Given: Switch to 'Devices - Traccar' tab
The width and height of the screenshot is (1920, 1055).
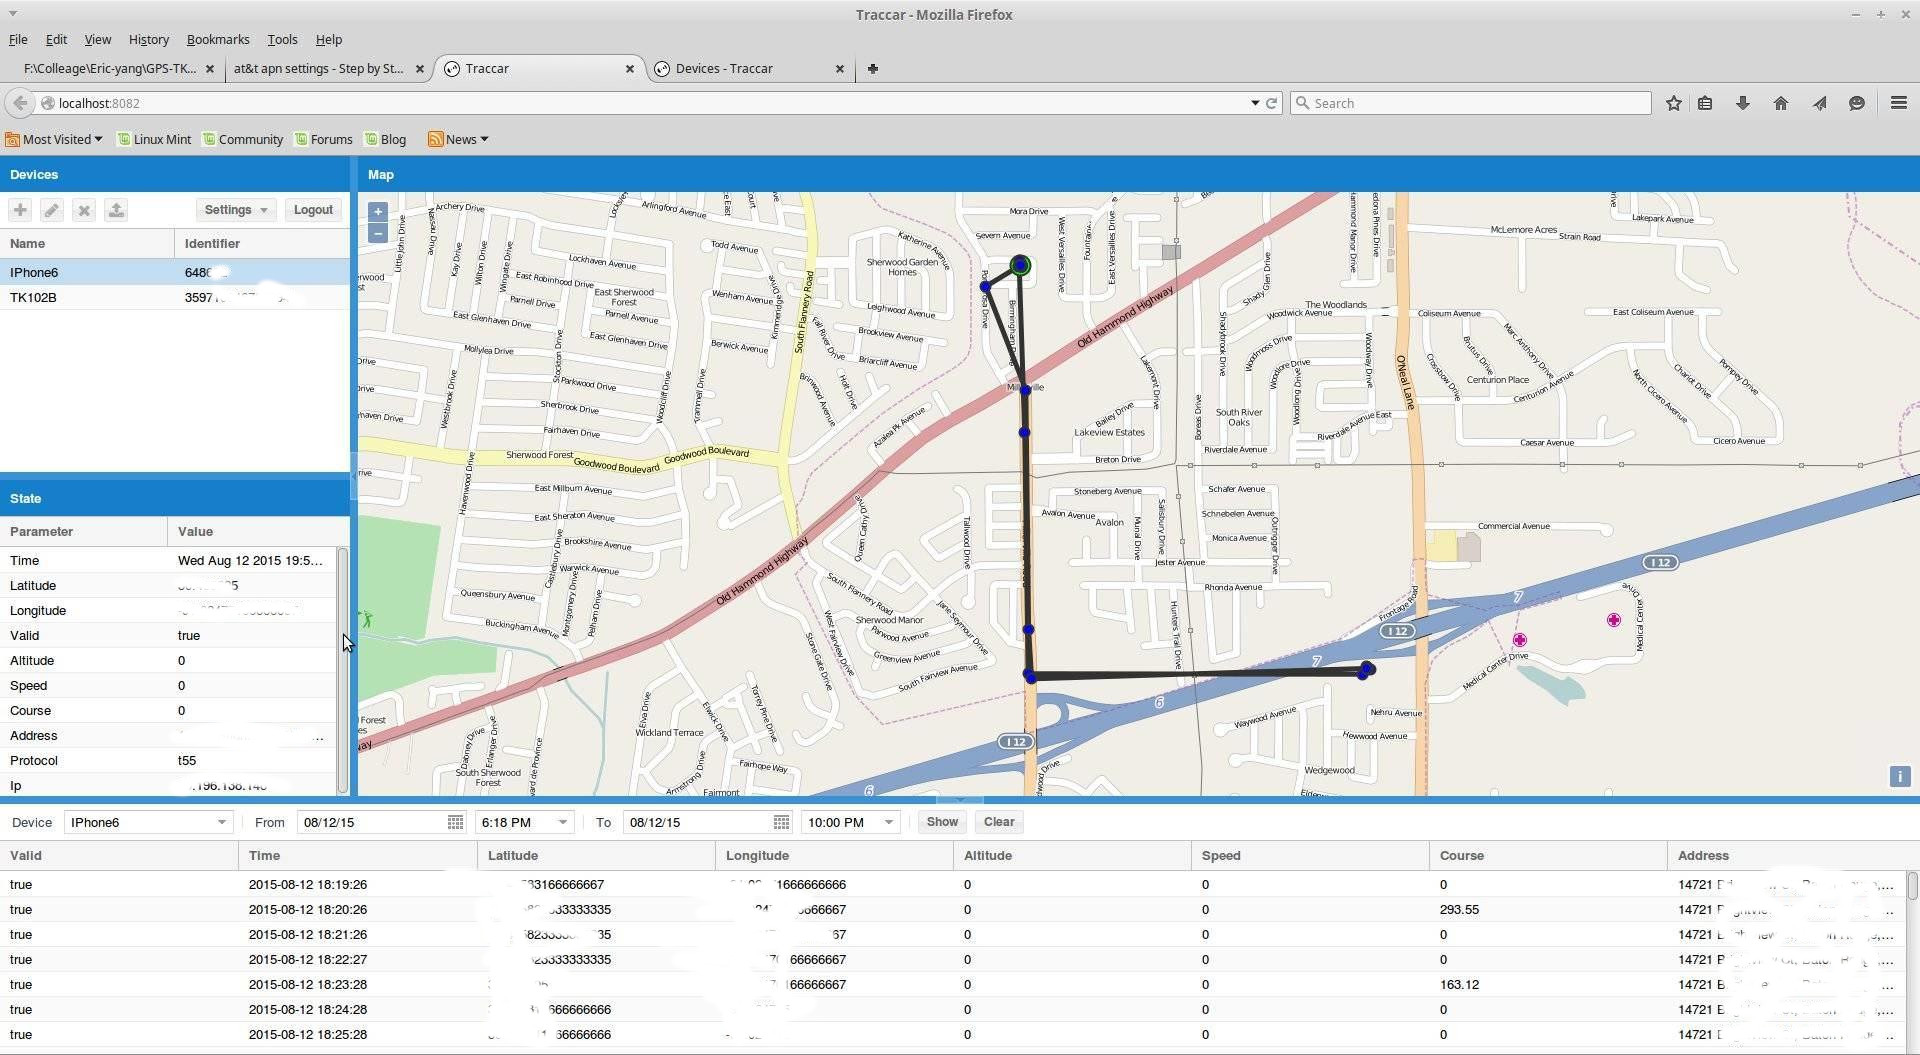Looking at the screenshot, I should pyautogui.click(x=749, y=69).
